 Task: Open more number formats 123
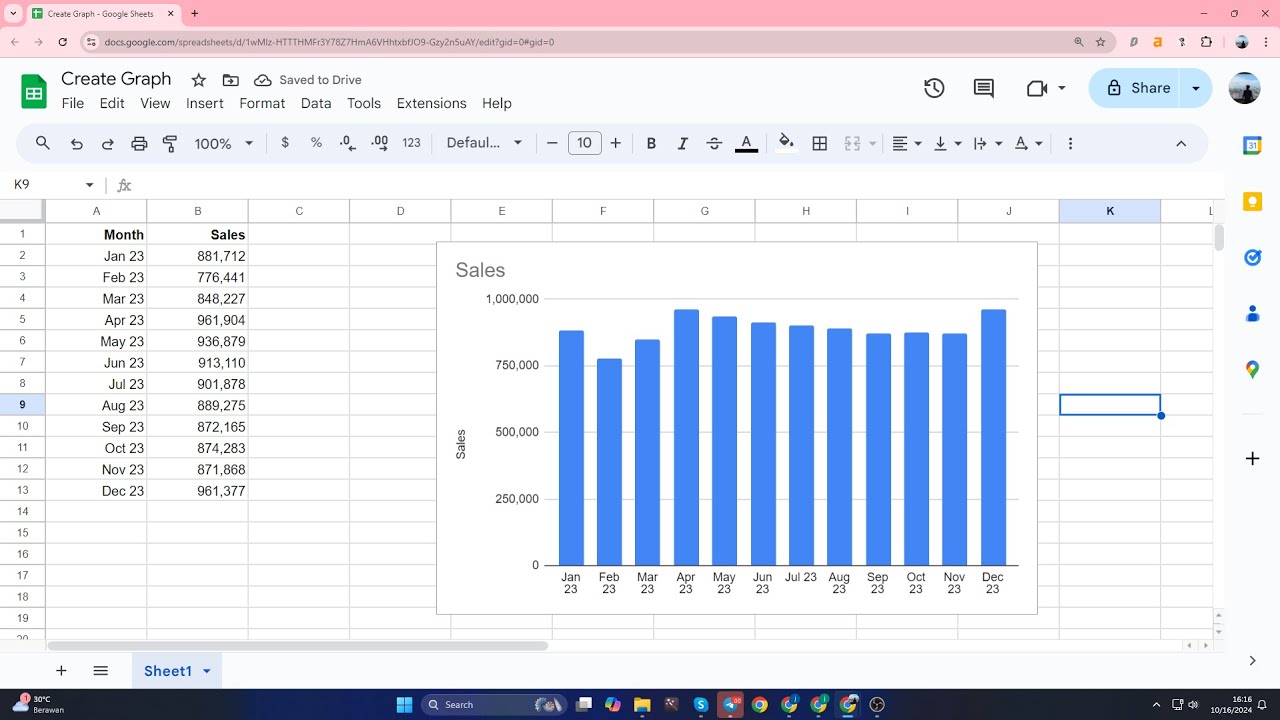pyautogui.click(x=411, y=143)
